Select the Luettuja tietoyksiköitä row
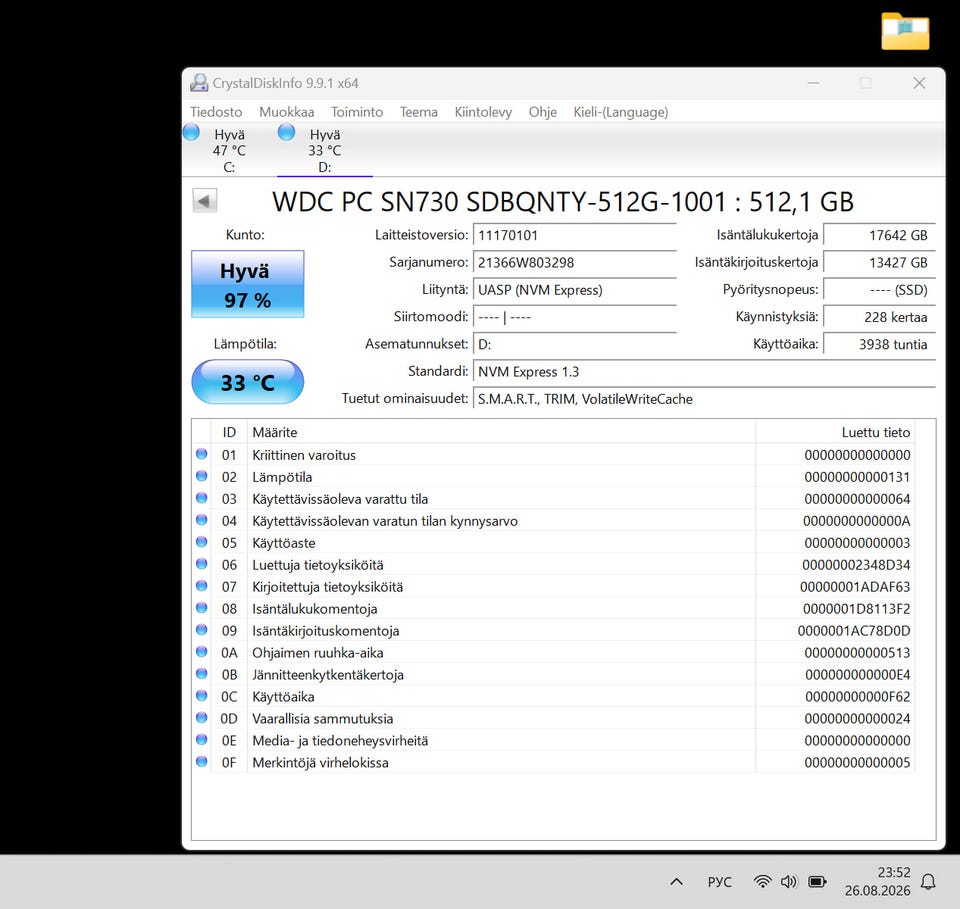 [x=553, y=565]
